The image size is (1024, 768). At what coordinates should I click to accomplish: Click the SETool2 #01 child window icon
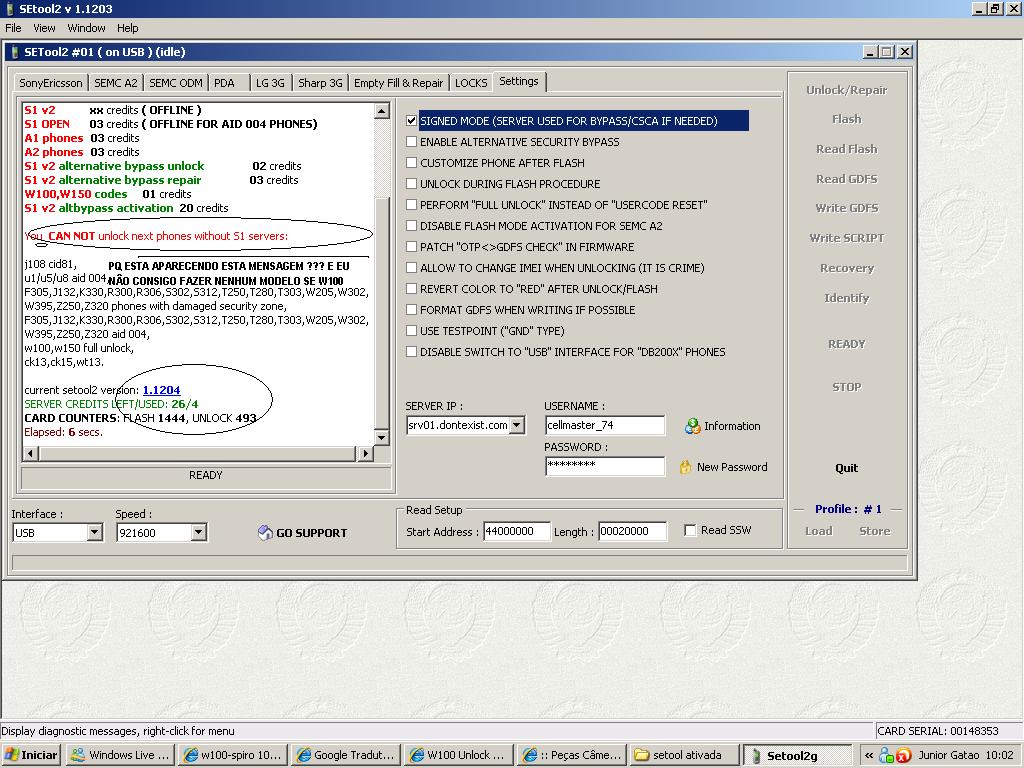point(15,52)
